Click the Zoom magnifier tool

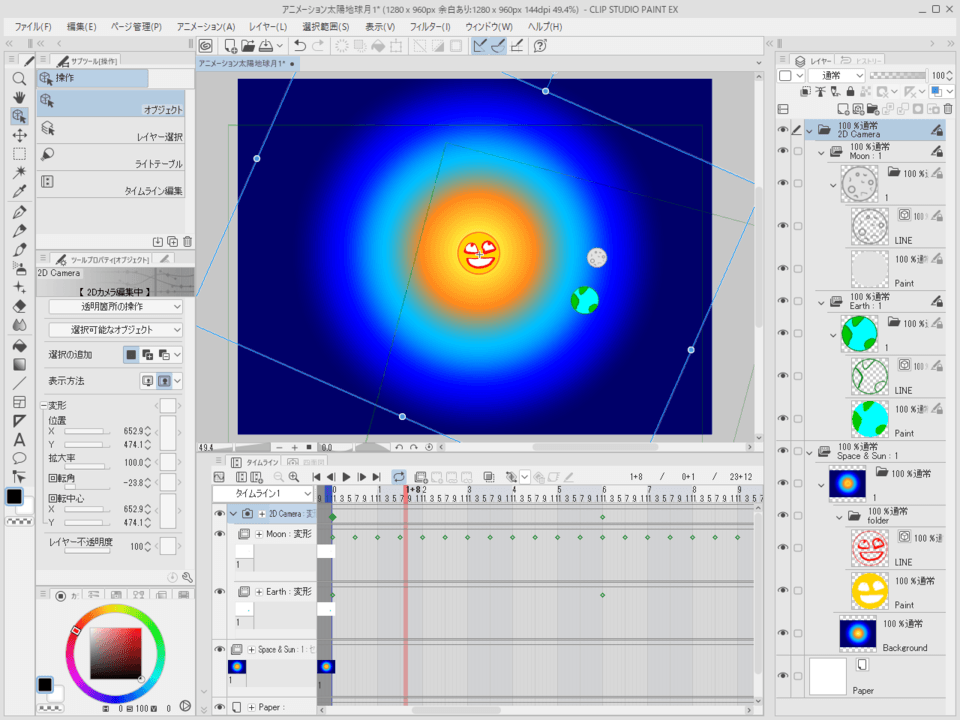(19, 78)
